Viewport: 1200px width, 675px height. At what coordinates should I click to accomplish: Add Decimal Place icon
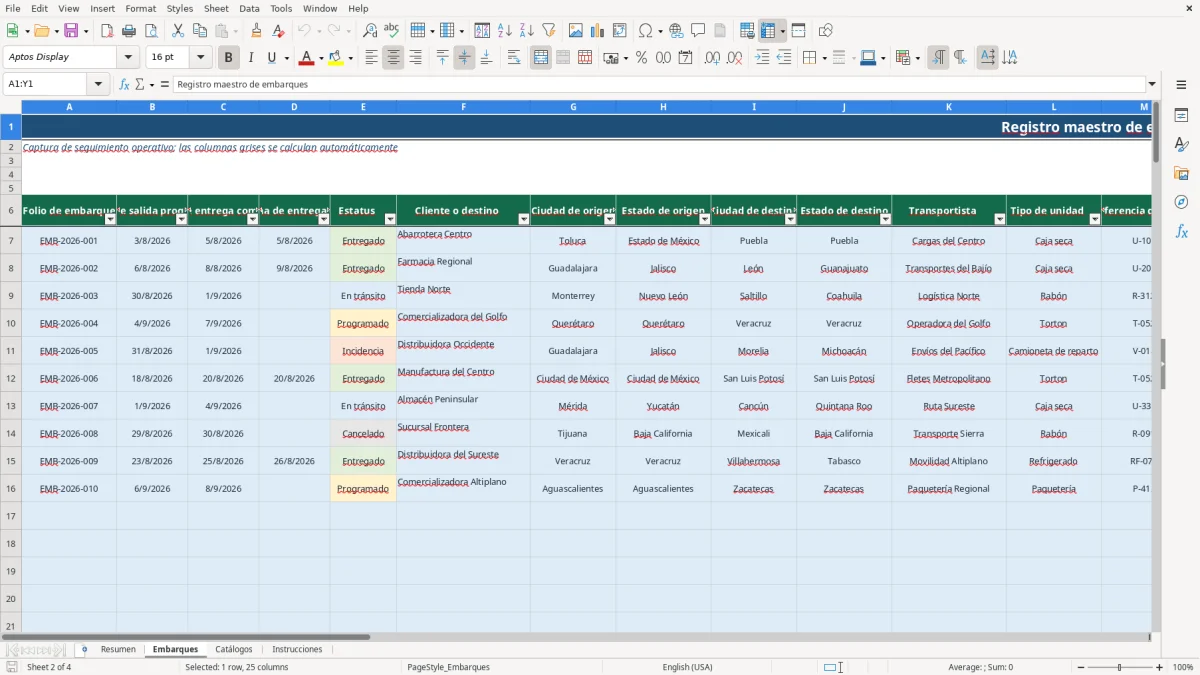713,58
